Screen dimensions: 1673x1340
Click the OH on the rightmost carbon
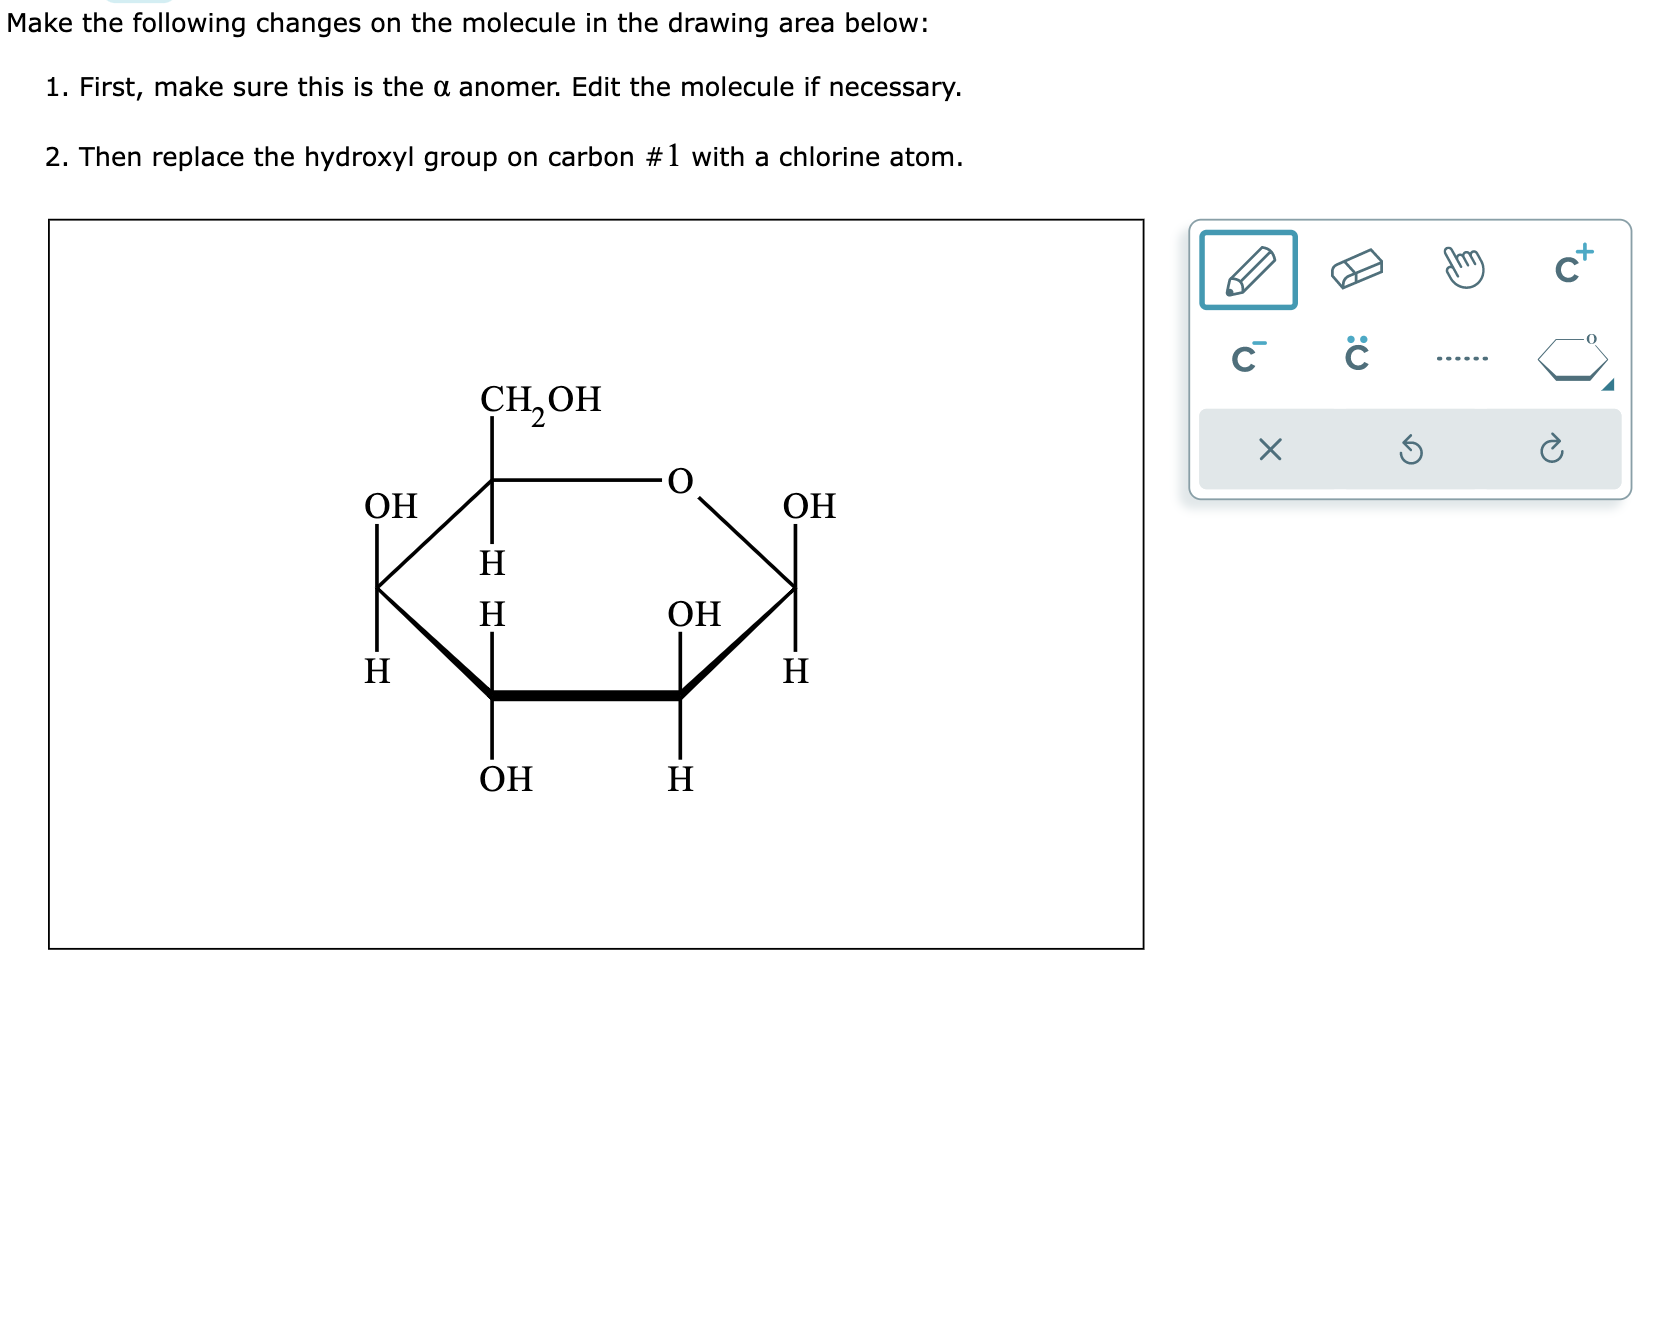[810, 507]
